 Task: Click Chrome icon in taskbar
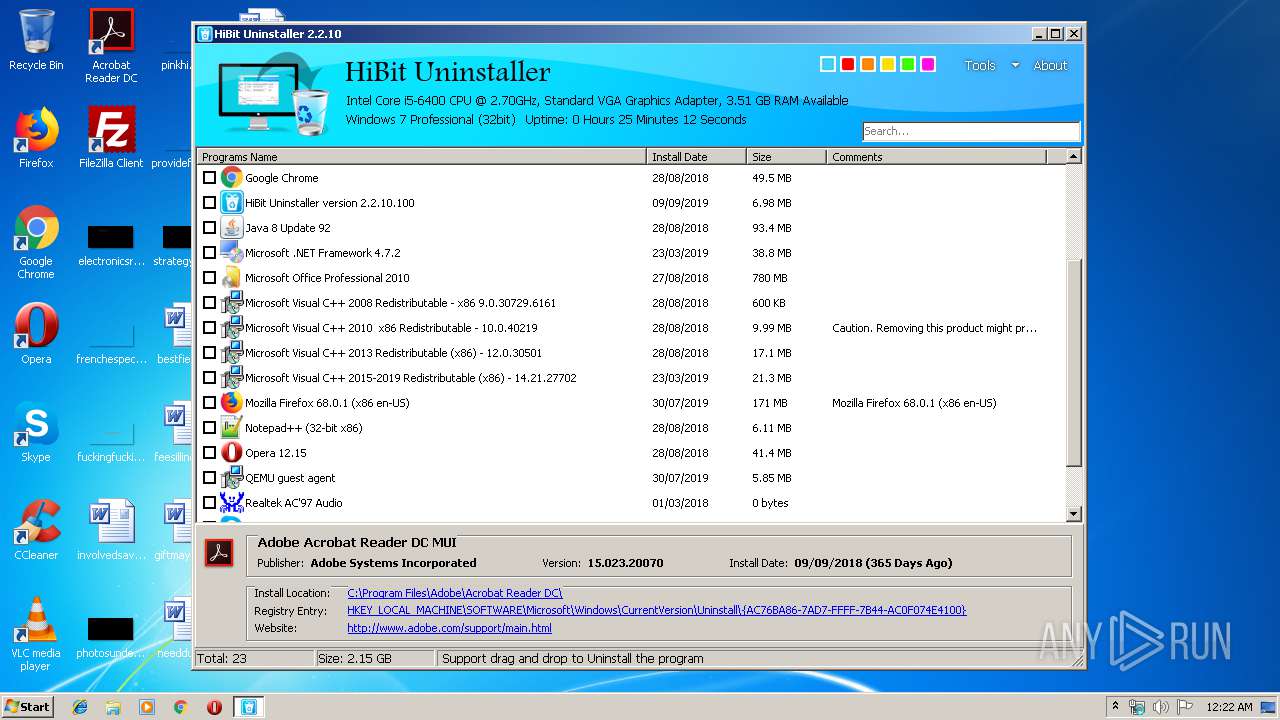point(180,707)
